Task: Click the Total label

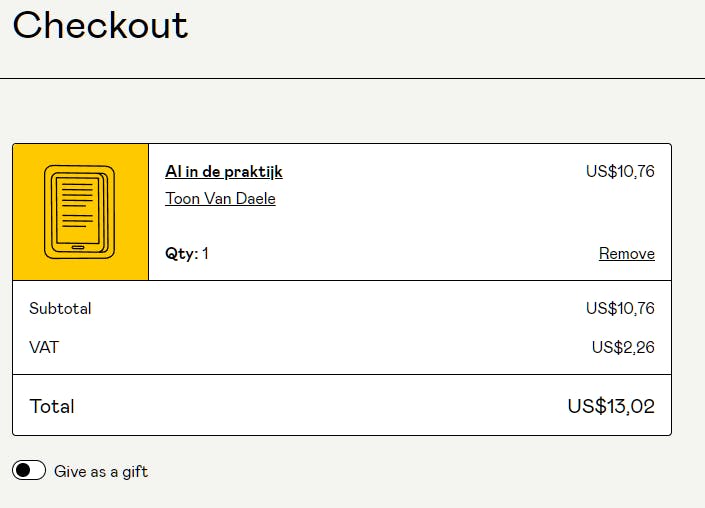Action: (52, 406)
